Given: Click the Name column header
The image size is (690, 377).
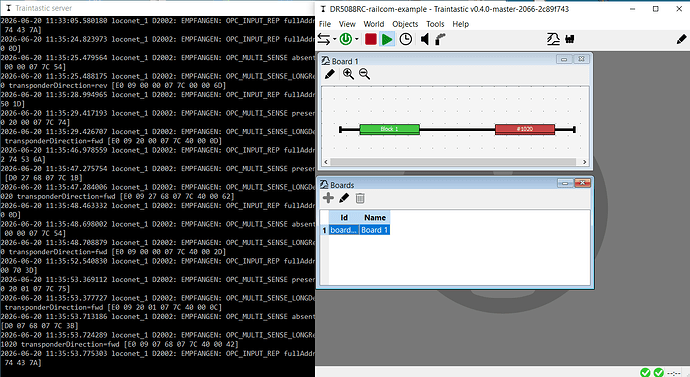Looking at the screenshot, I should coord(375,217).
